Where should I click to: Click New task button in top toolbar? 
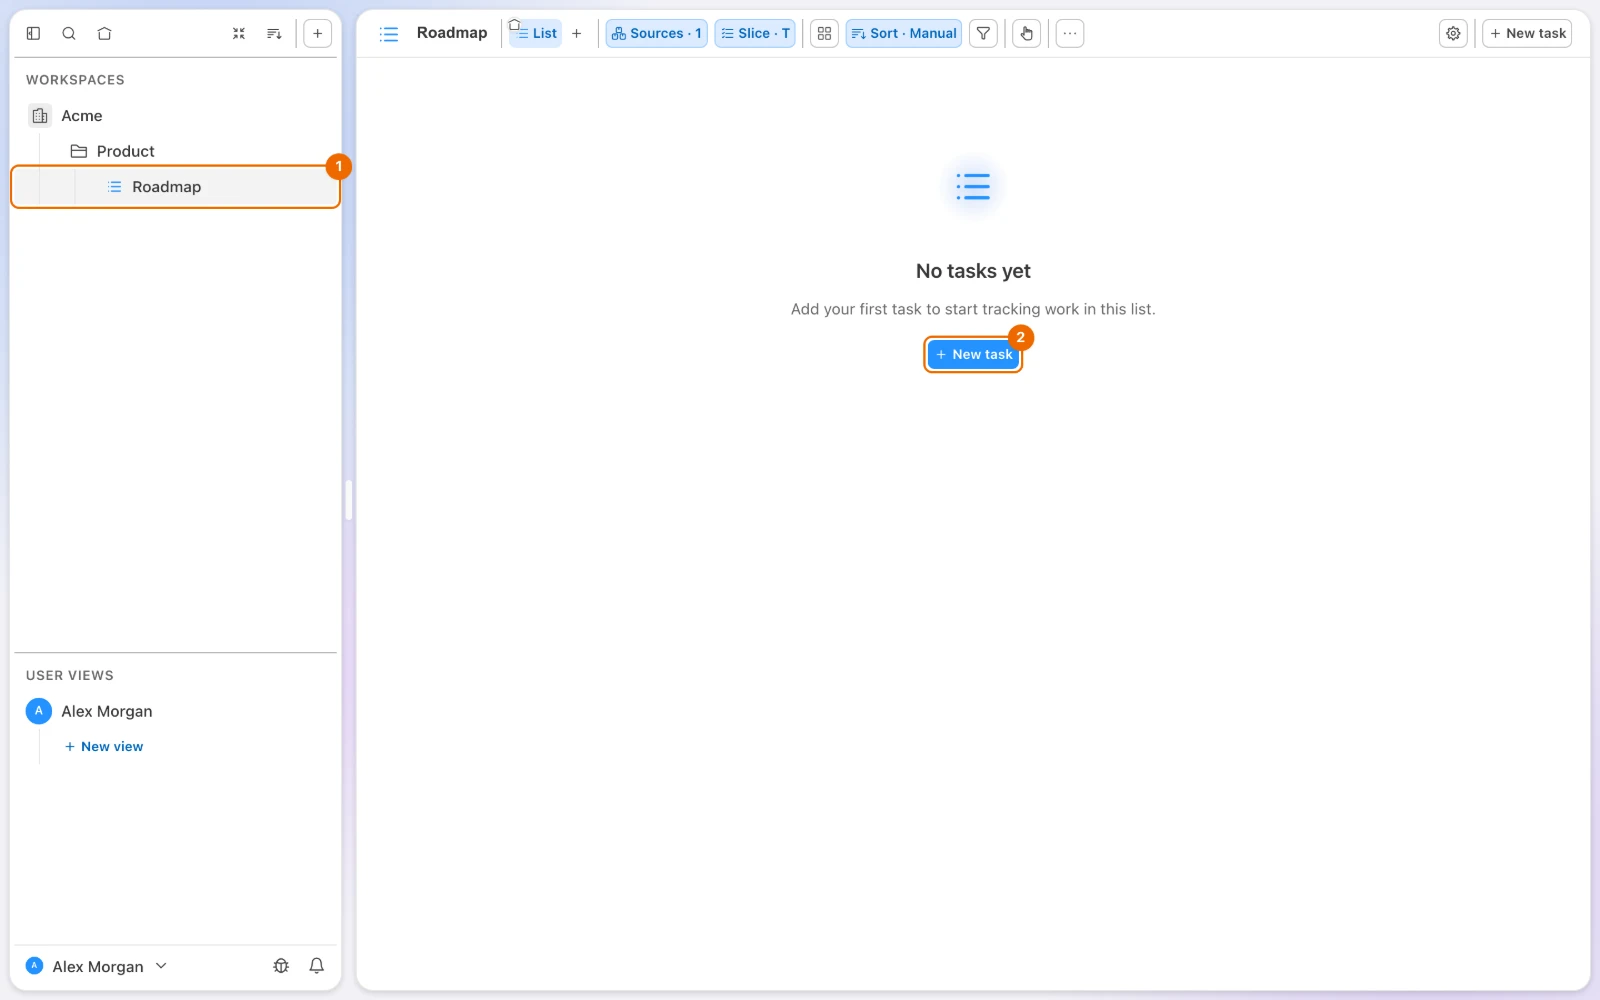click(x=1527, y=33)
